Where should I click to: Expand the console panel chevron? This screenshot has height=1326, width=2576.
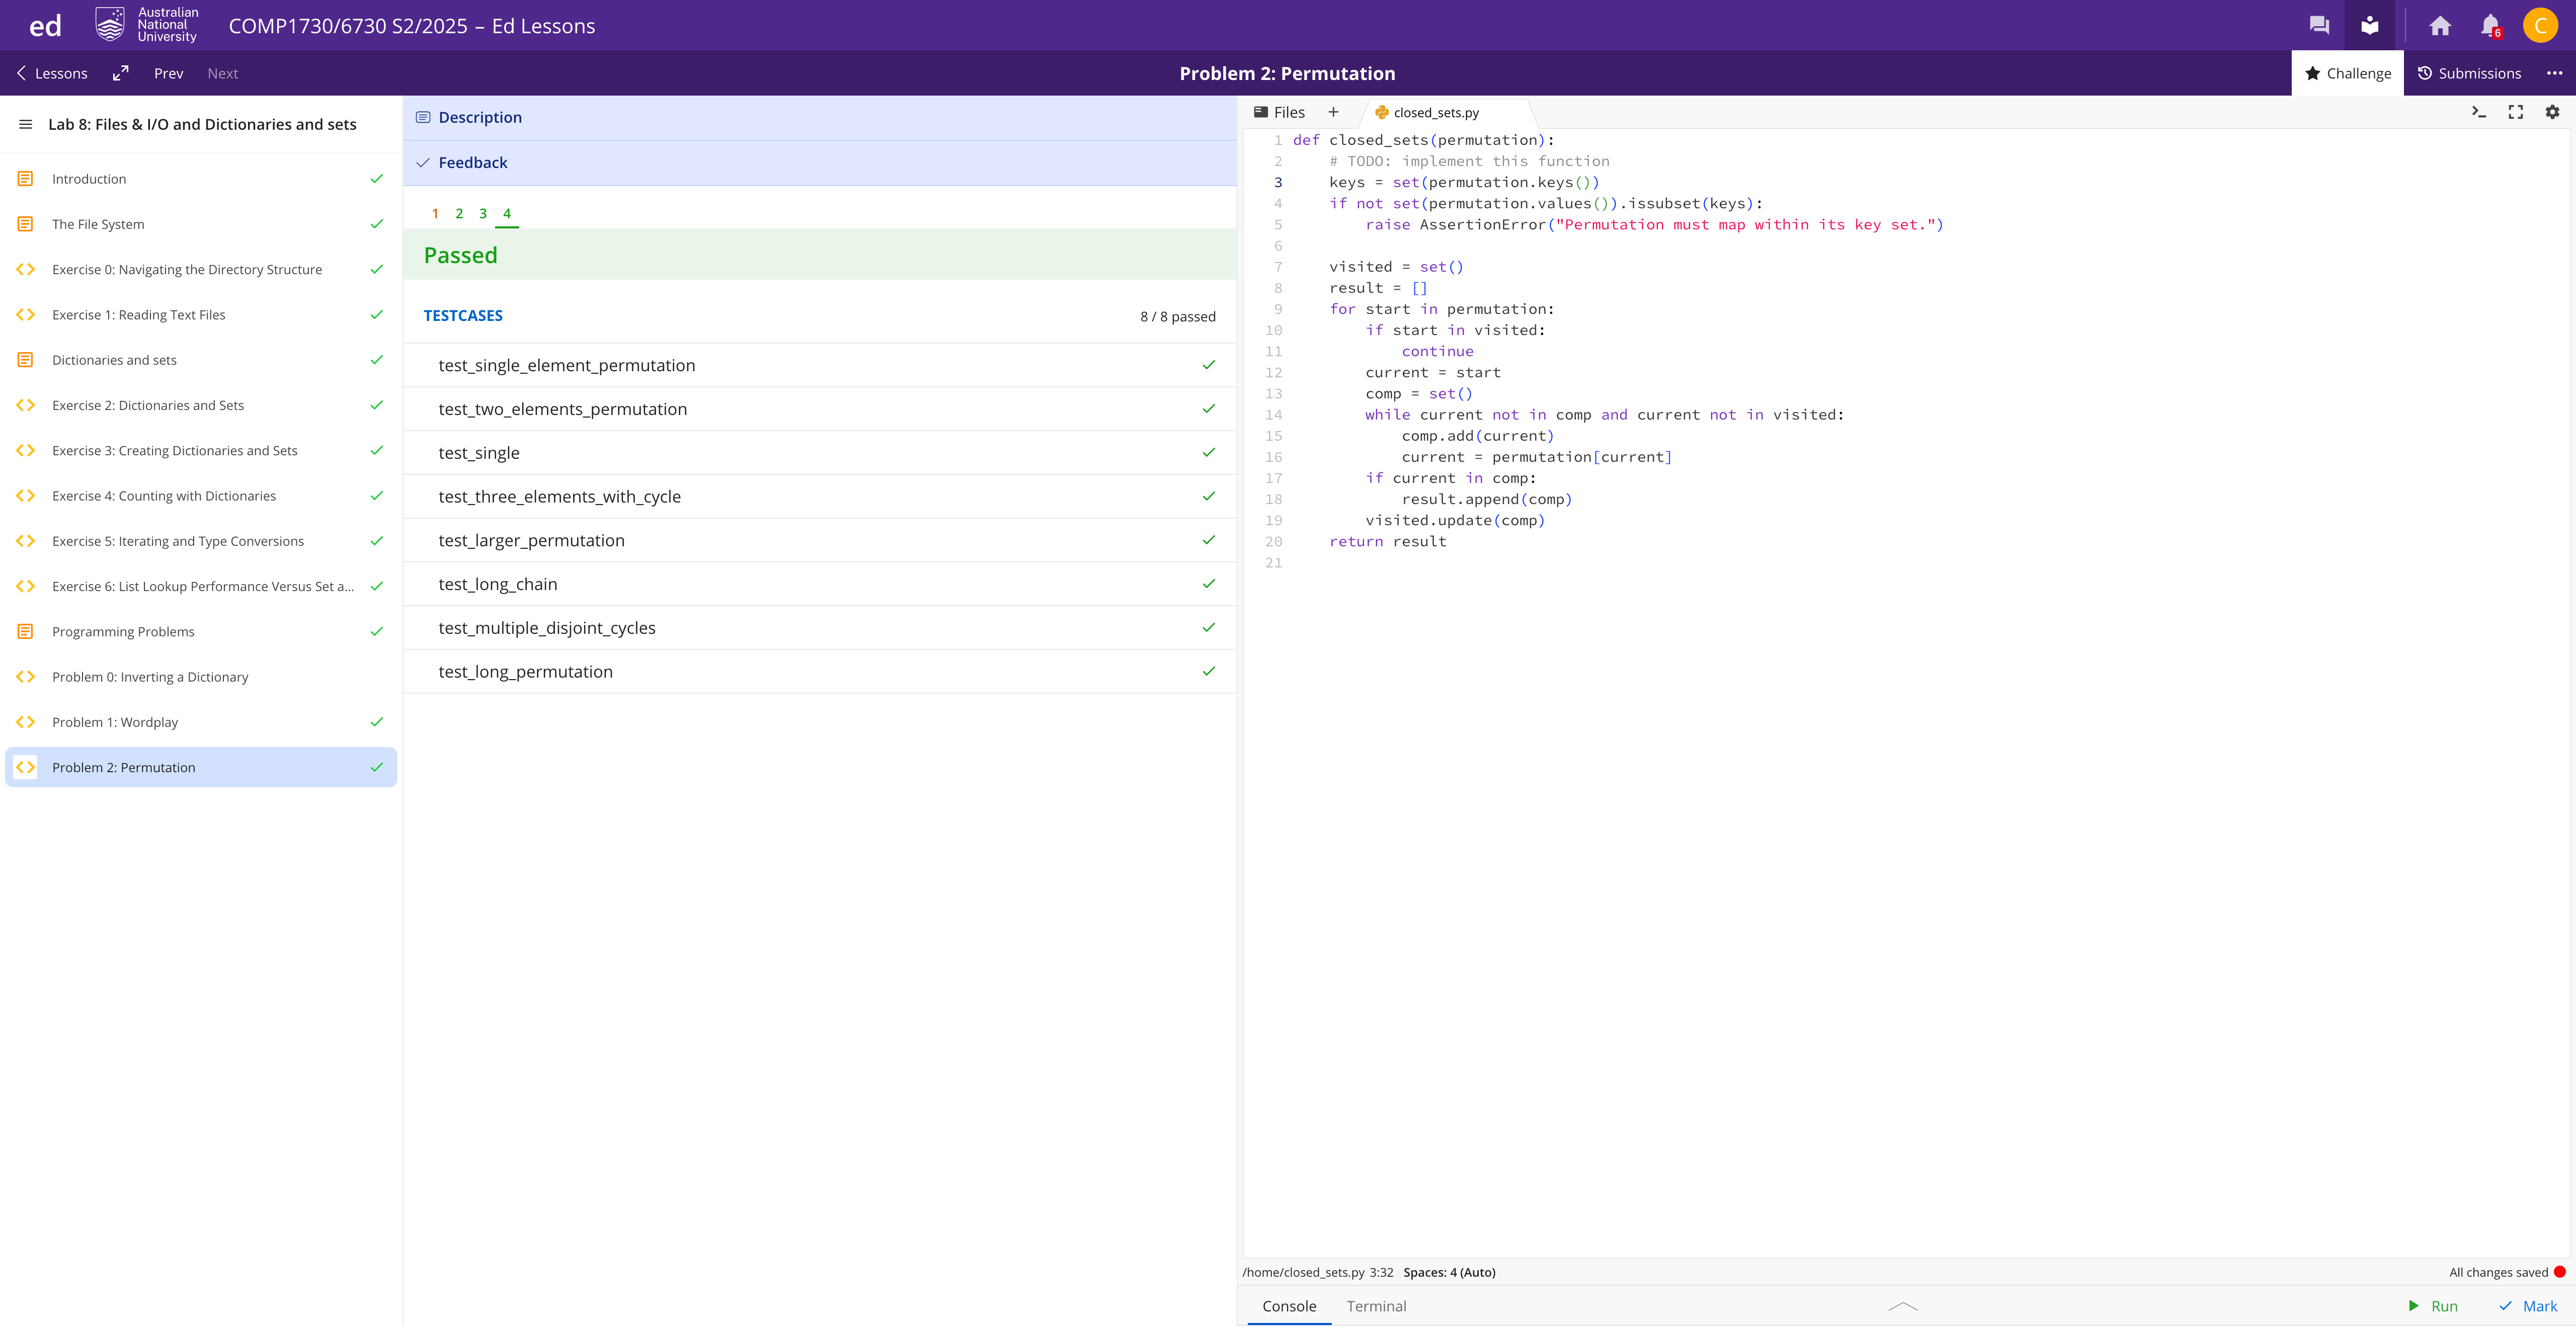[x=1903, y=1306]
